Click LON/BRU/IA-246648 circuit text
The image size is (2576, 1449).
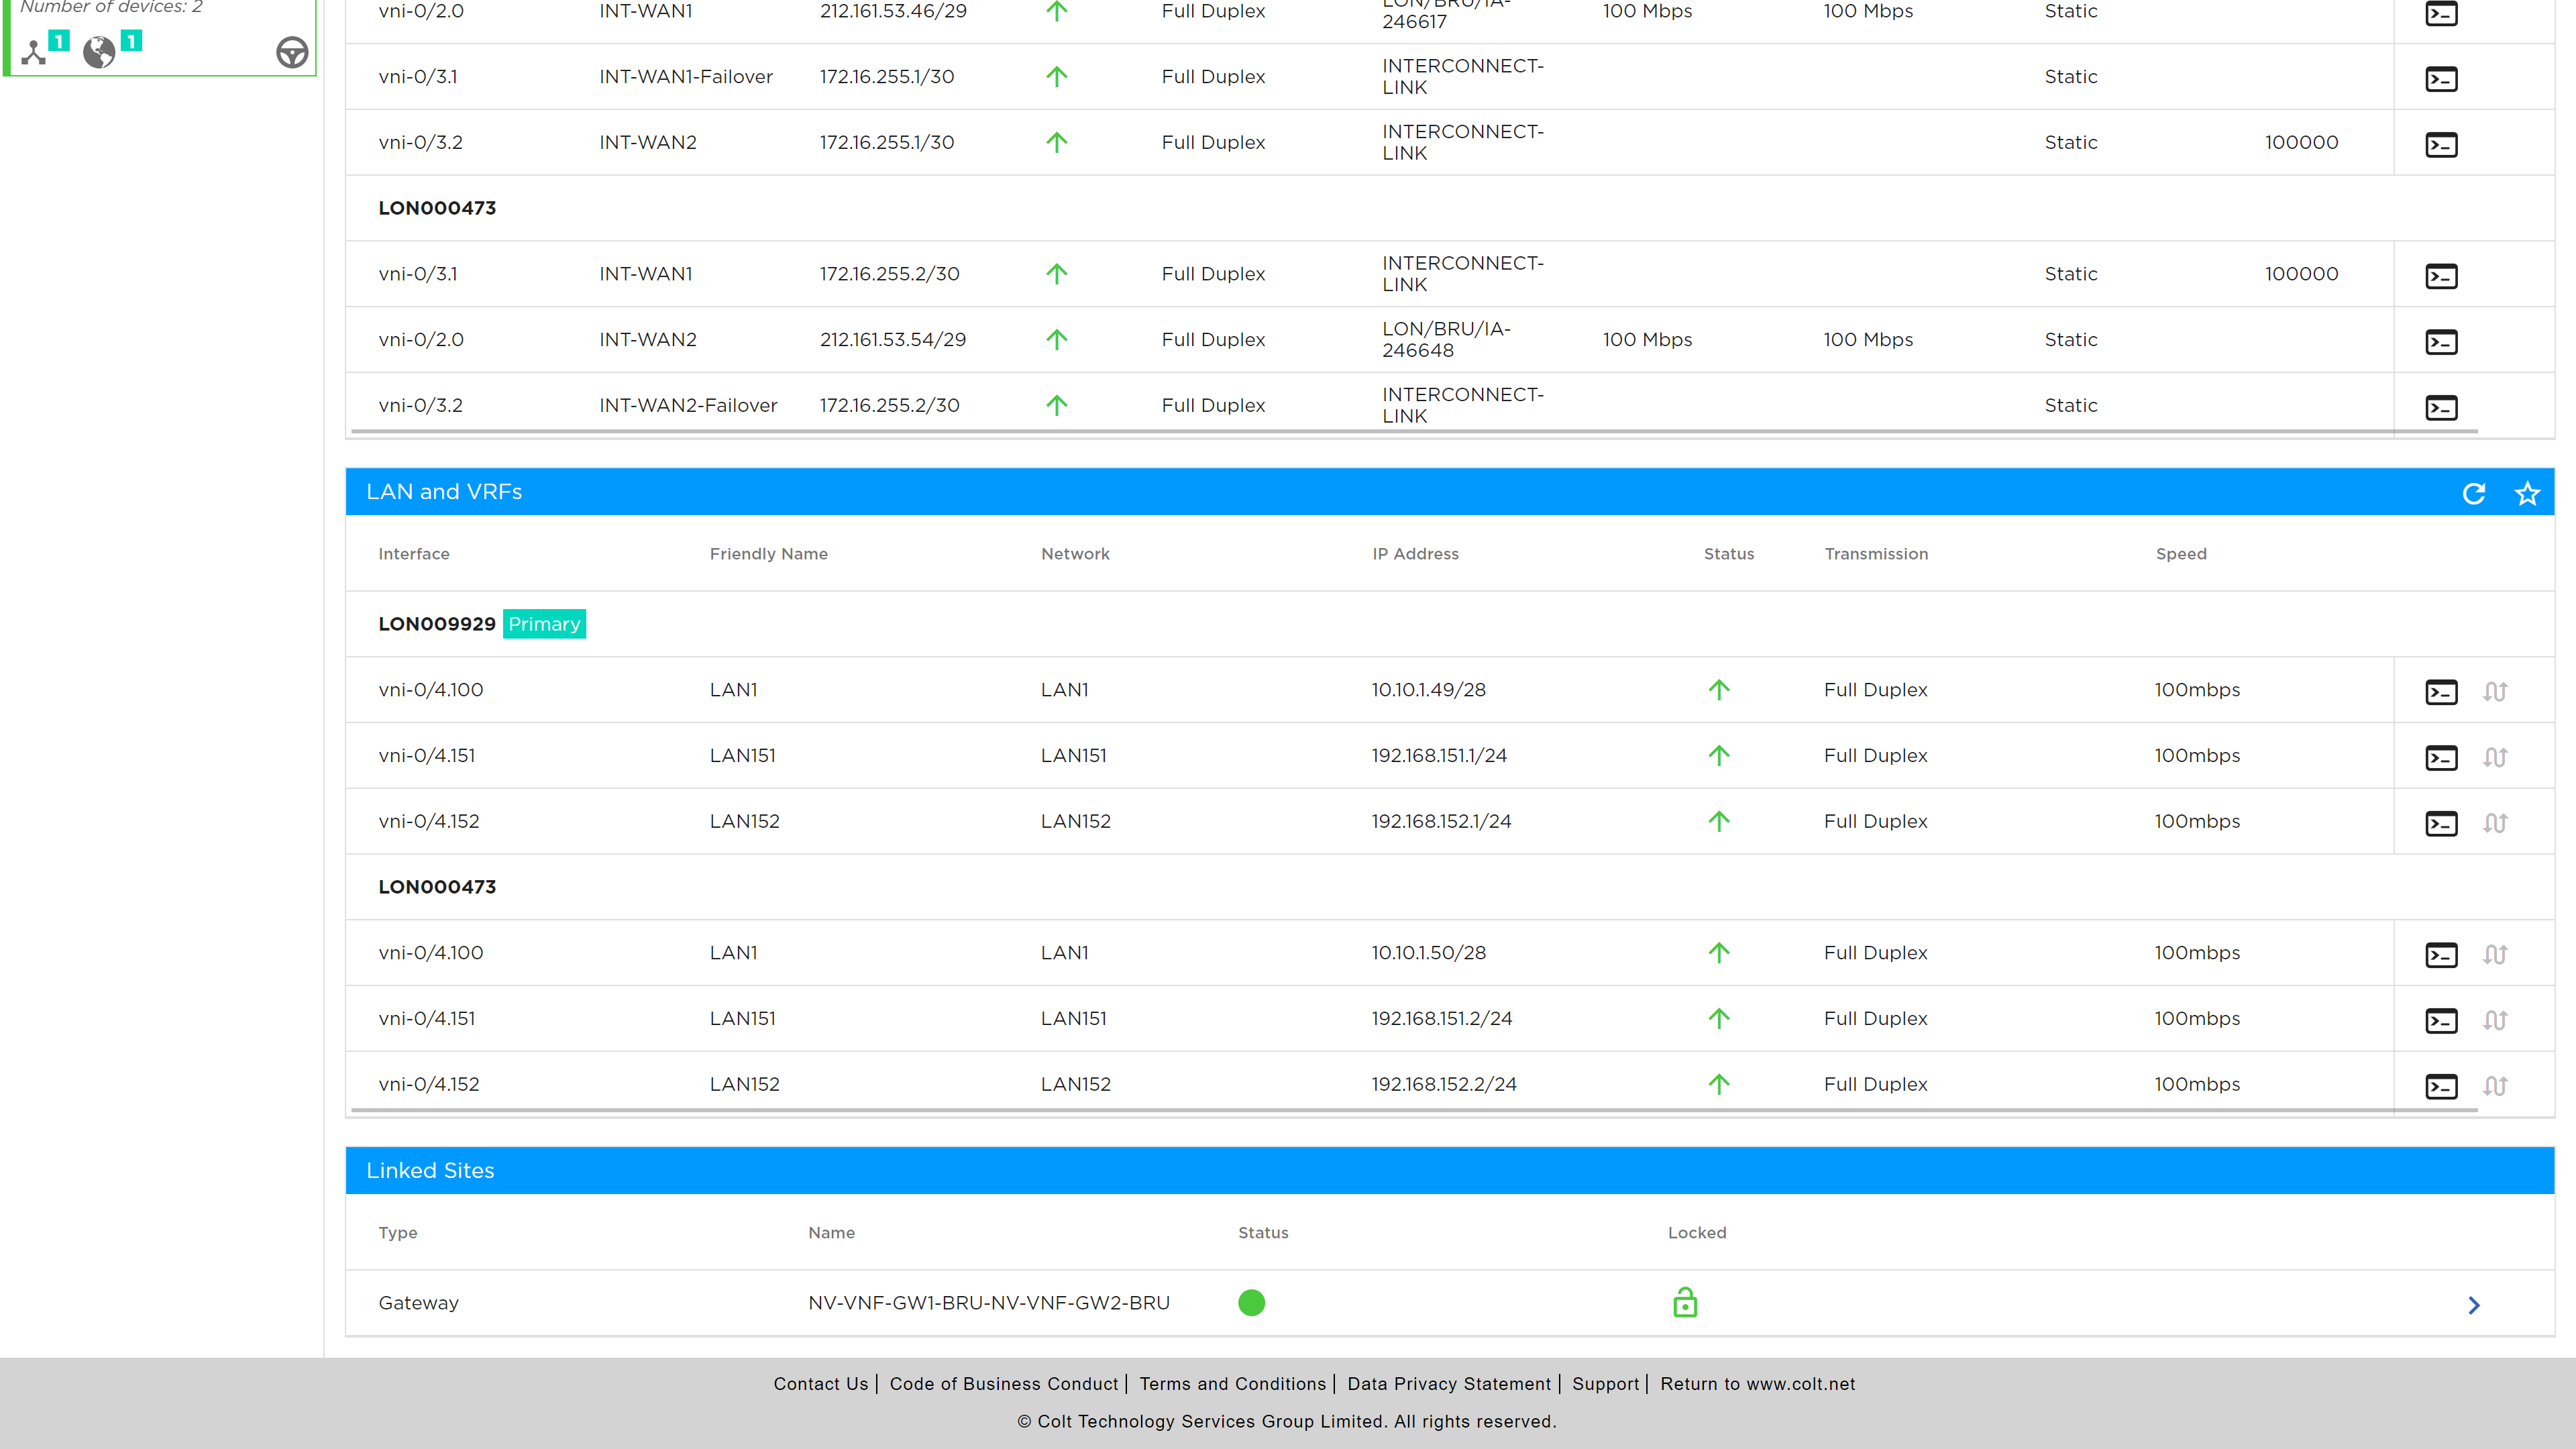coord(1446,340)
